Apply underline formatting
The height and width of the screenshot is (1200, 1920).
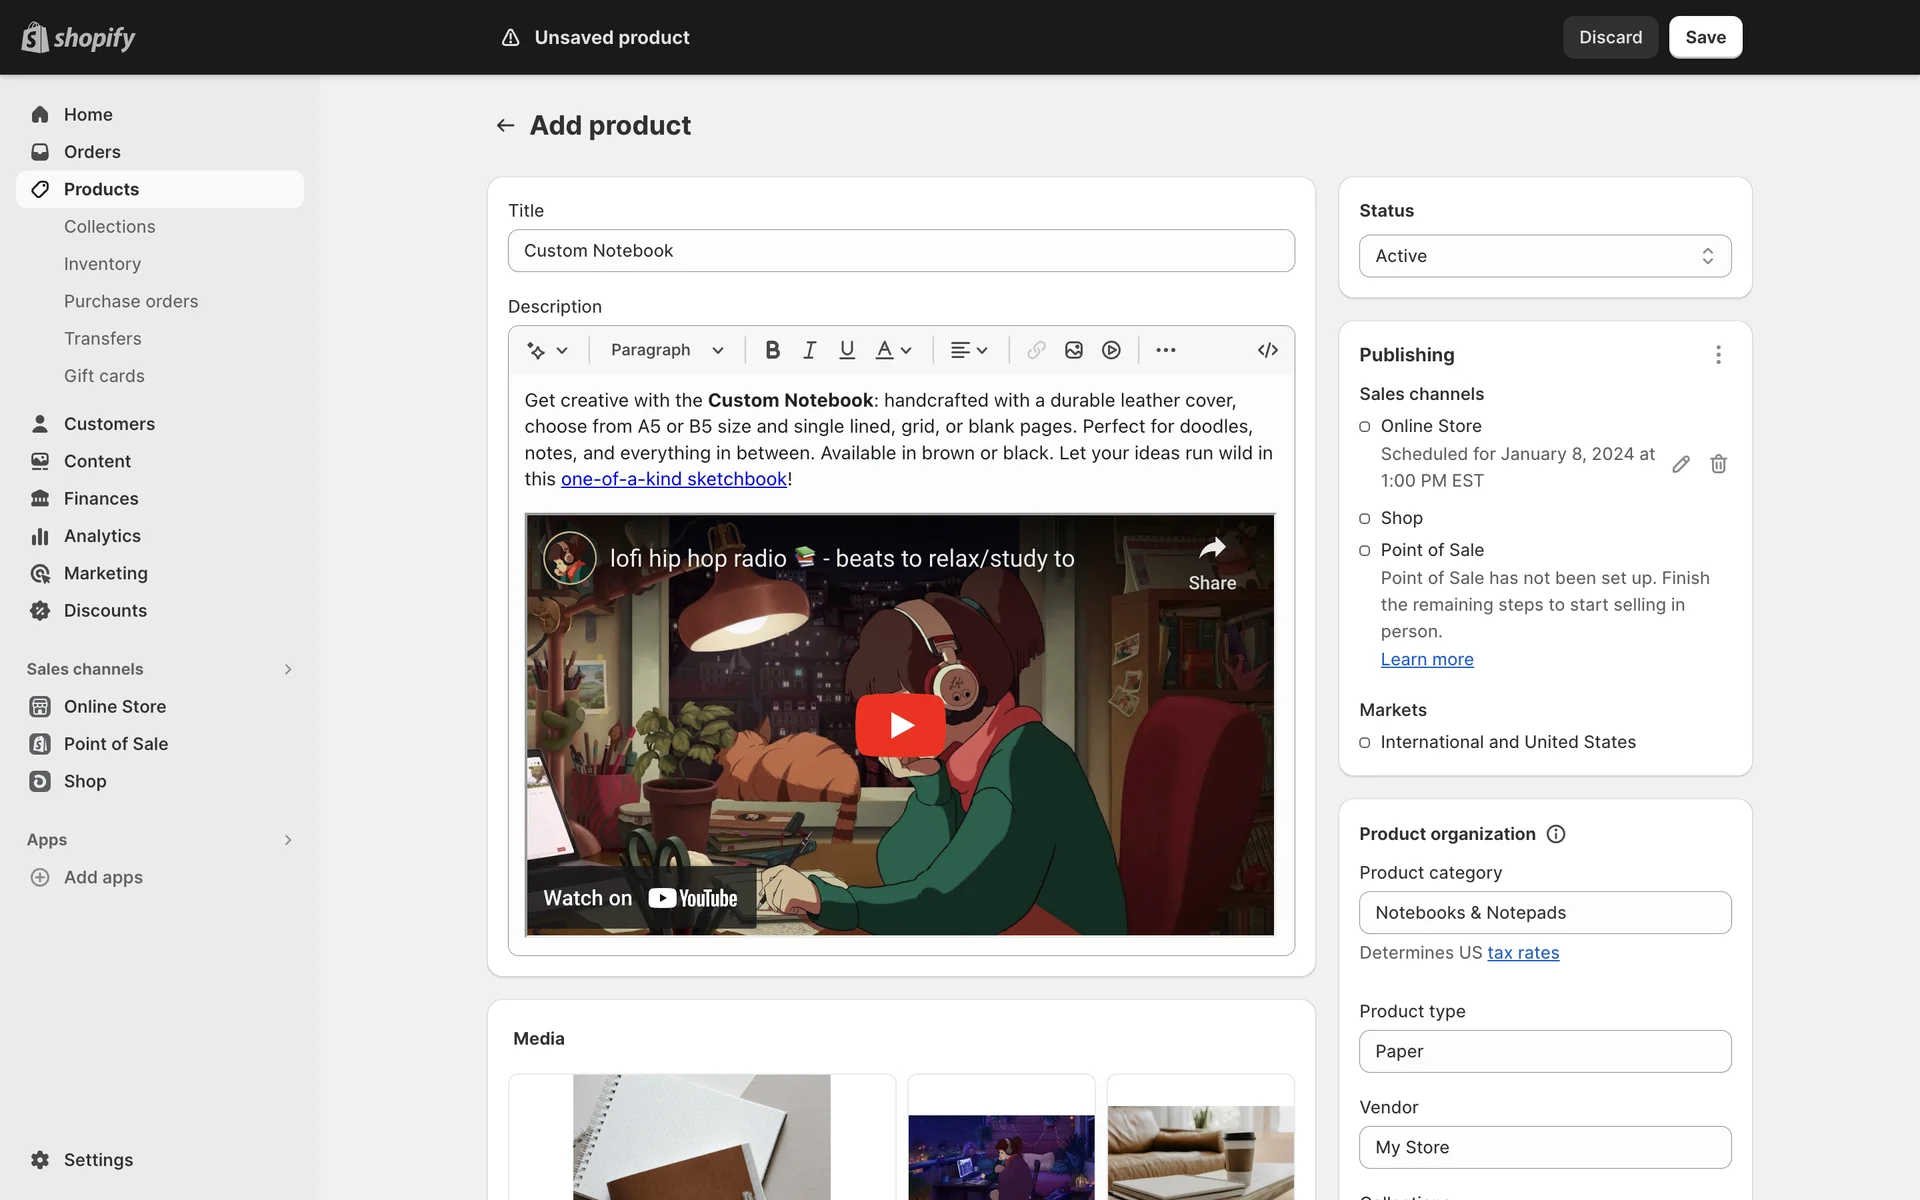pos(847,350)
